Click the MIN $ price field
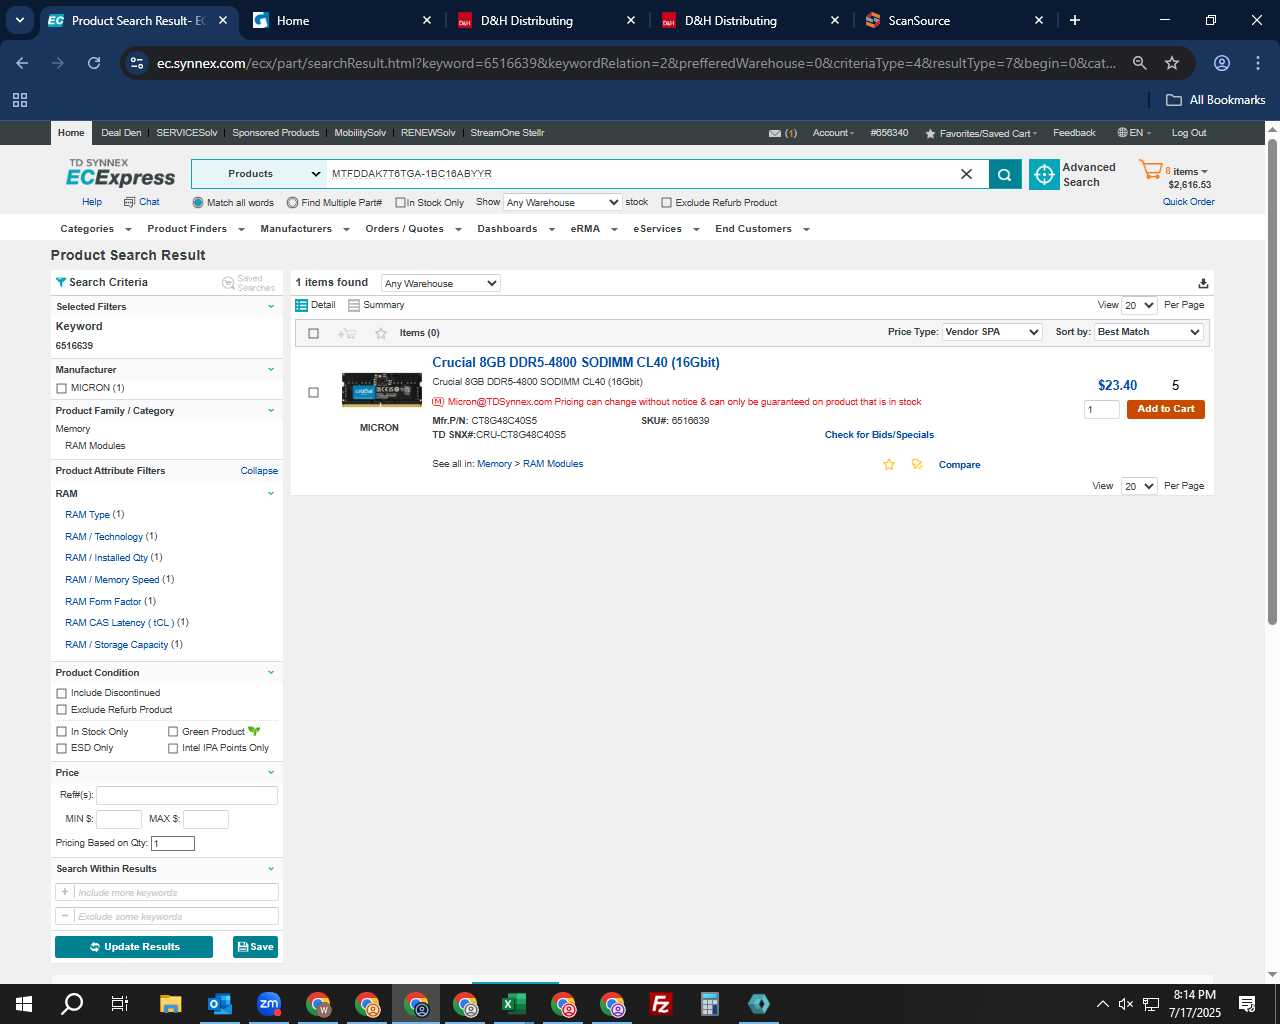This screenshot has width=1280, height=1024. (x=118, y=819)
